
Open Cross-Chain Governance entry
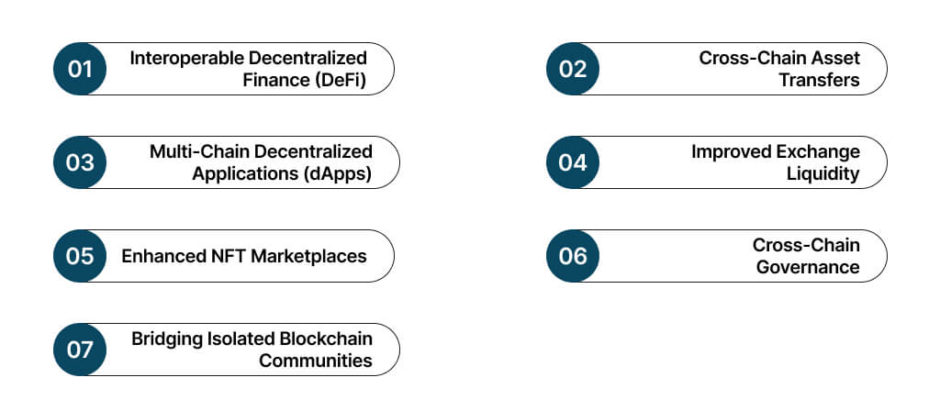[806, 256]
